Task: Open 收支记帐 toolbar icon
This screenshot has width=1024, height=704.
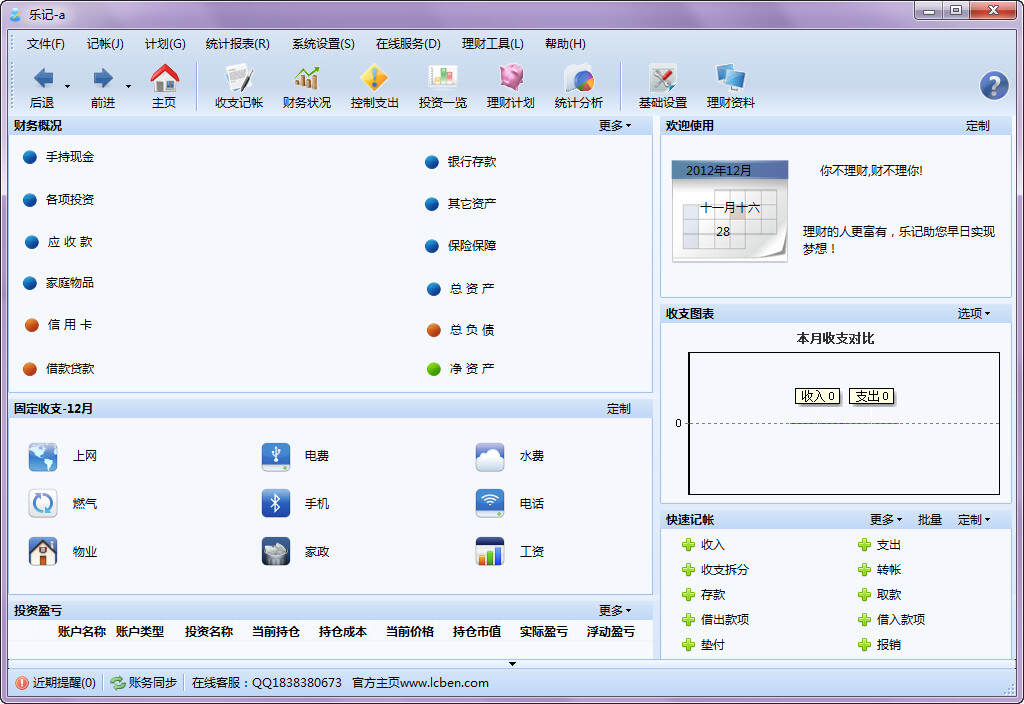Action: click(x=238, y=79)
